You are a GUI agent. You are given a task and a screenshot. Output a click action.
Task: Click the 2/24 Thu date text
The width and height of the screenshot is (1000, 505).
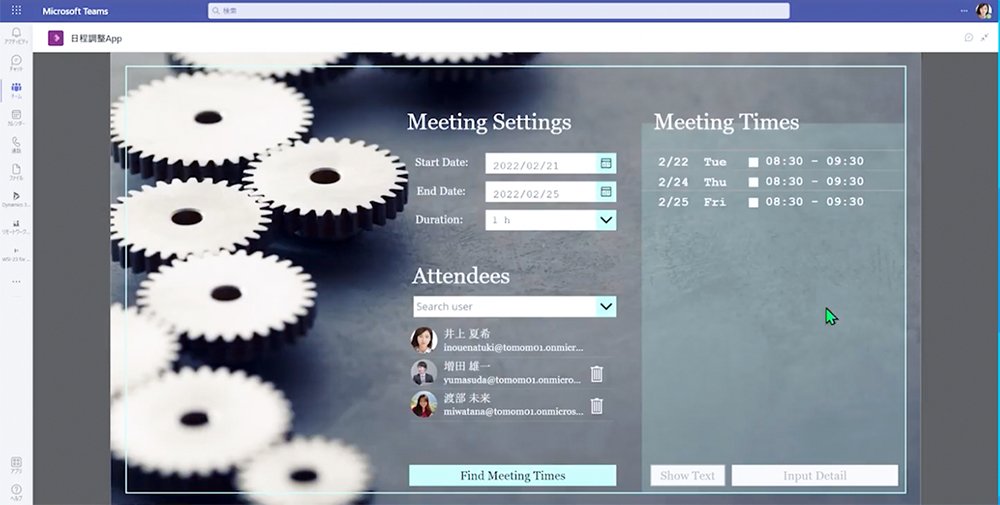click(x=693, y=182)
